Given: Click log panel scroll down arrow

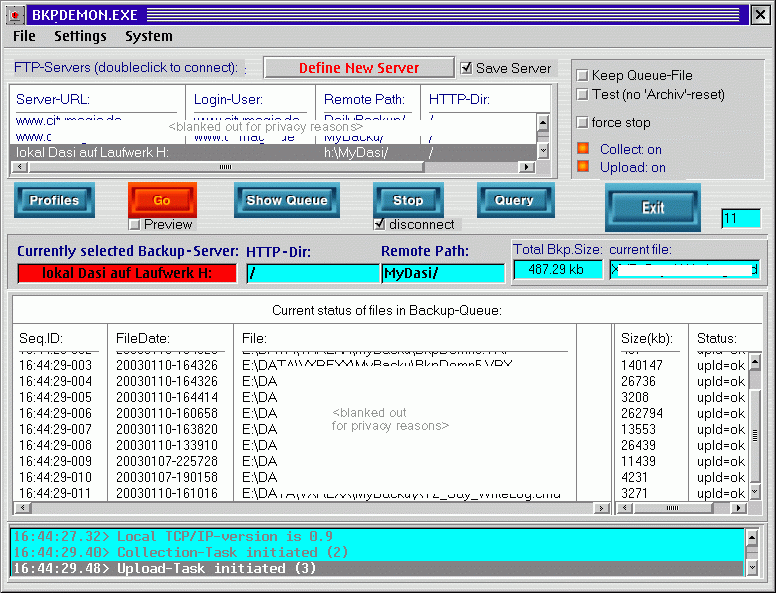Looking at the screenshot, I should pos(752,568).
